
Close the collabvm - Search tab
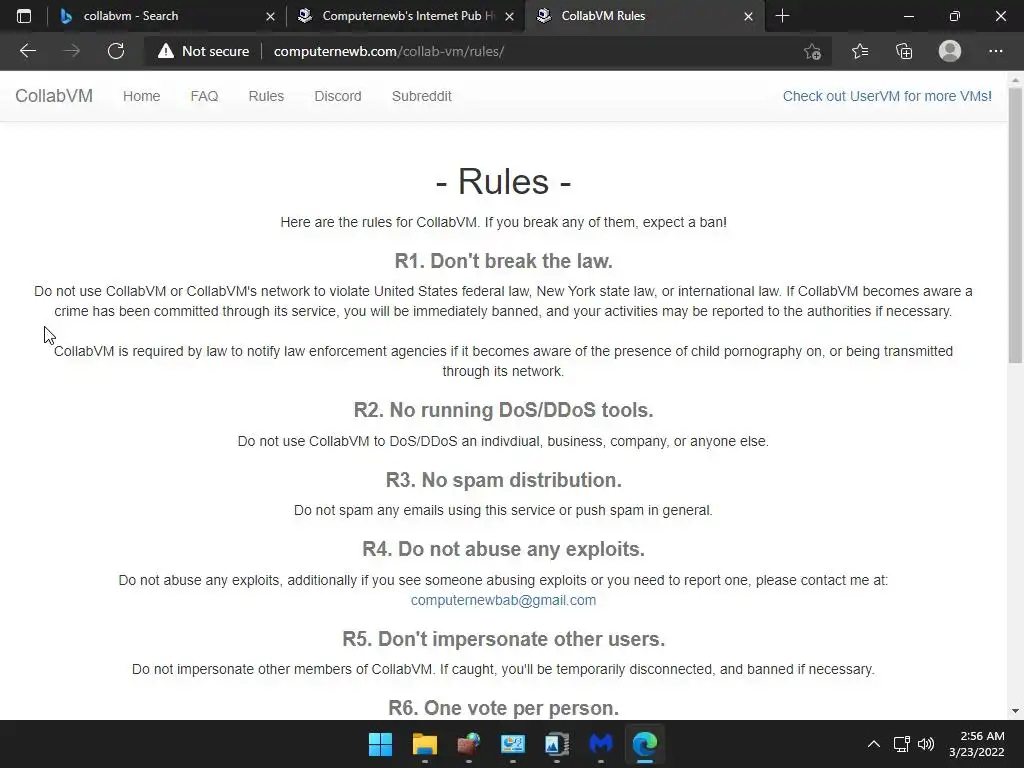[270, 16]
